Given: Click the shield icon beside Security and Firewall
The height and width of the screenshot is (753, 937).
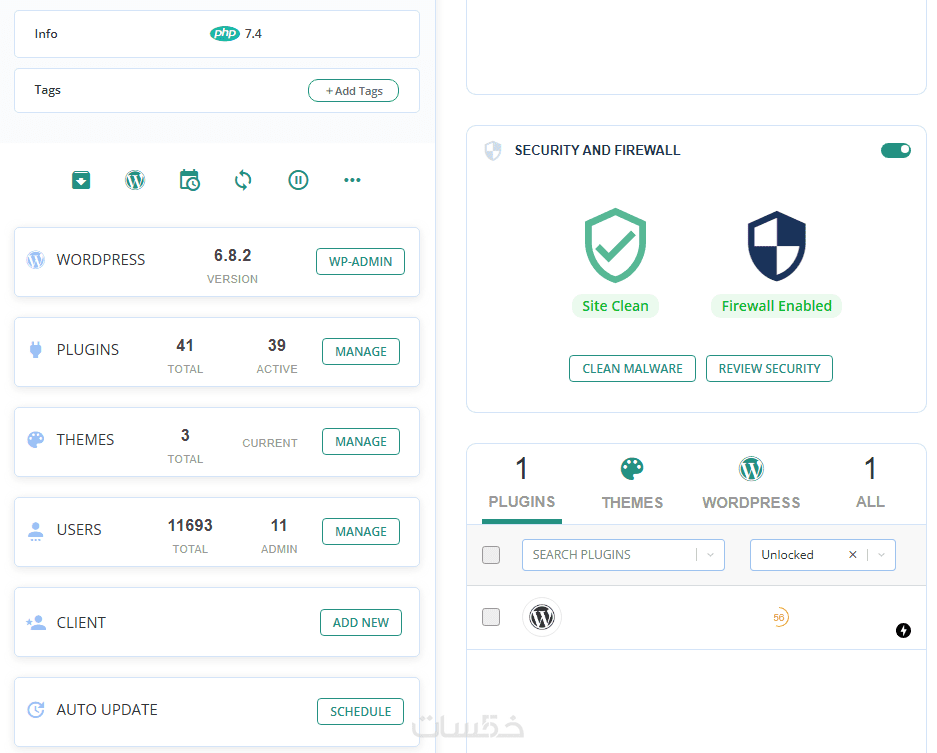Looking at the screenshot, I should tap(493, 151).
